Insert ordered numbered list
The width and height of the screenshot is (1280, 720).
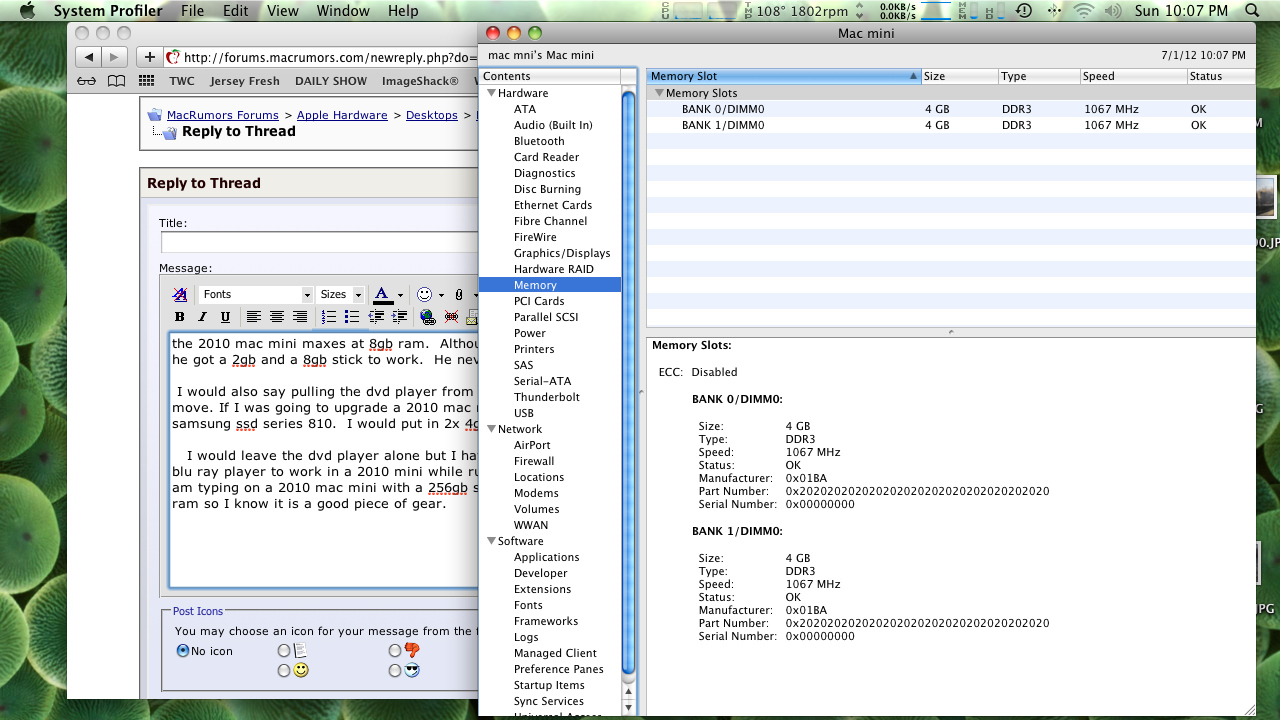pyautogui.click(x=329, y=317)
